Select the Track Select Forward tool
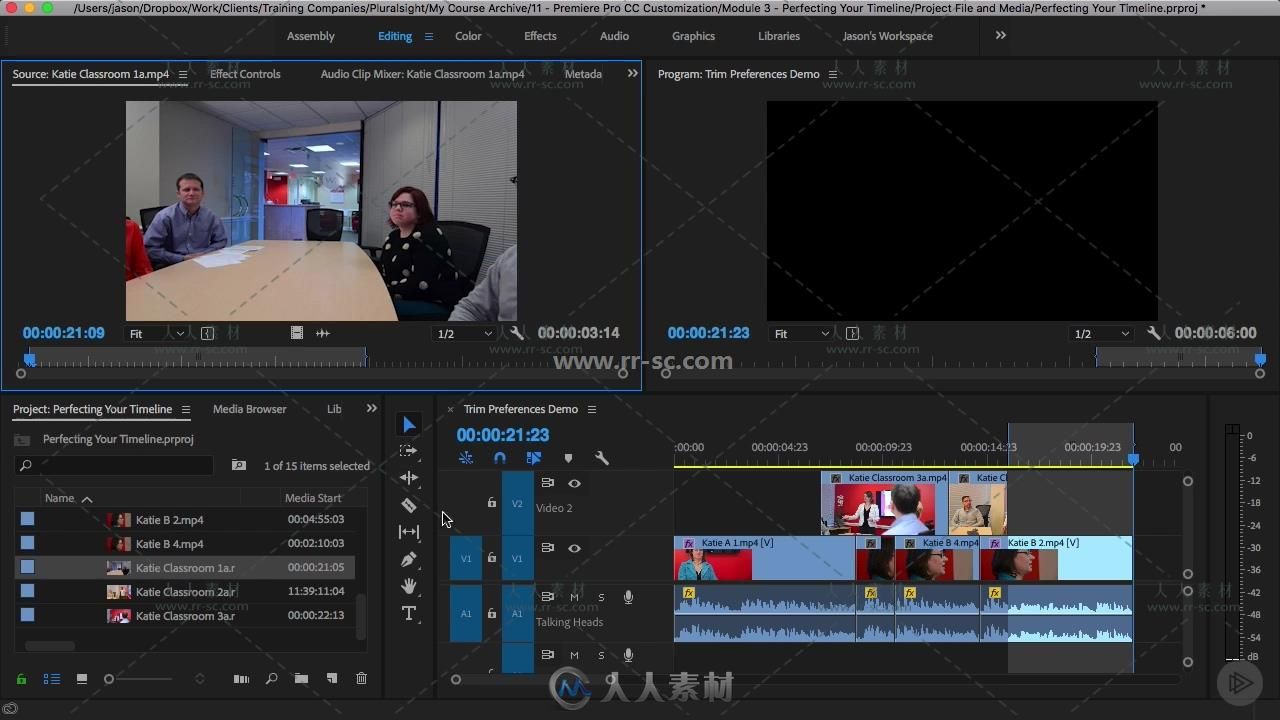Screen dimensions: 1280x720 click(x=409, y=451)
